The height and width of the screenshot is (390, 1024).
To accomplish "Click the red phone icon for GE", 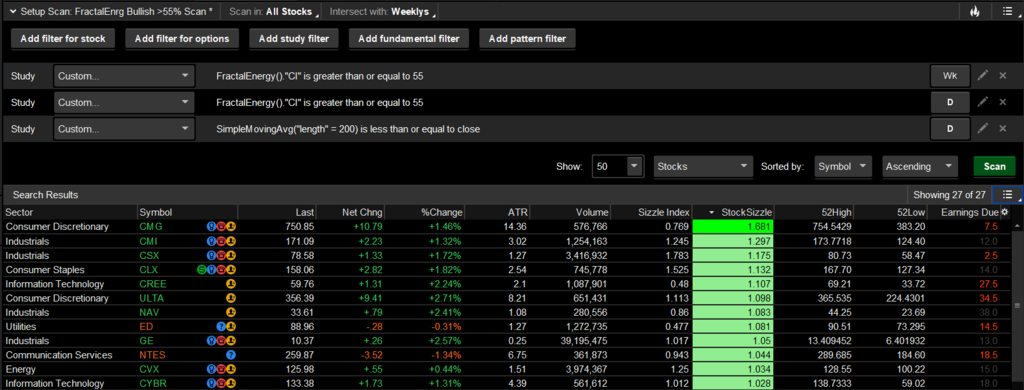I will [221, 341].
